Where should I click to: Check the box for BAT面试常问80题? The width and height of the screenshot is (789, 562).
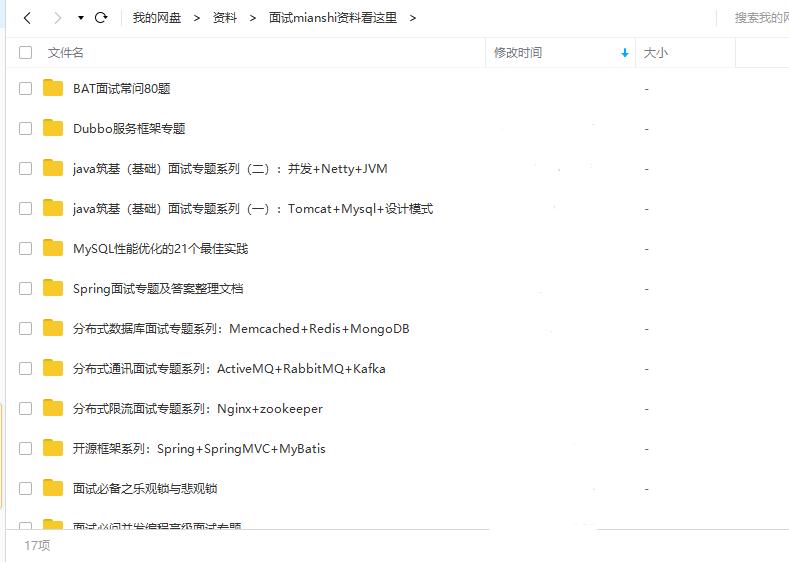pos(25,89)
